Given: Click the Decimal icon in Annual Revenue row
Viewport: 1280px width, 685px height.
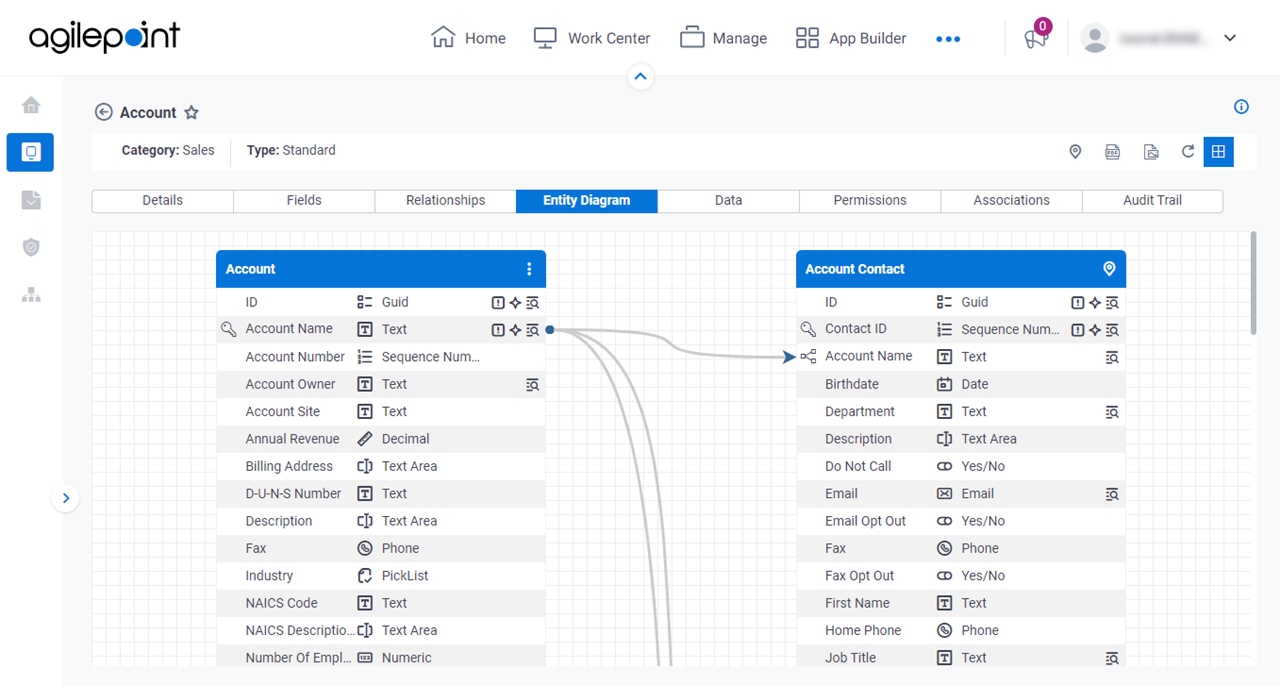Looking at the screenshot, I should pyautogui.click(x=365, y=439).
